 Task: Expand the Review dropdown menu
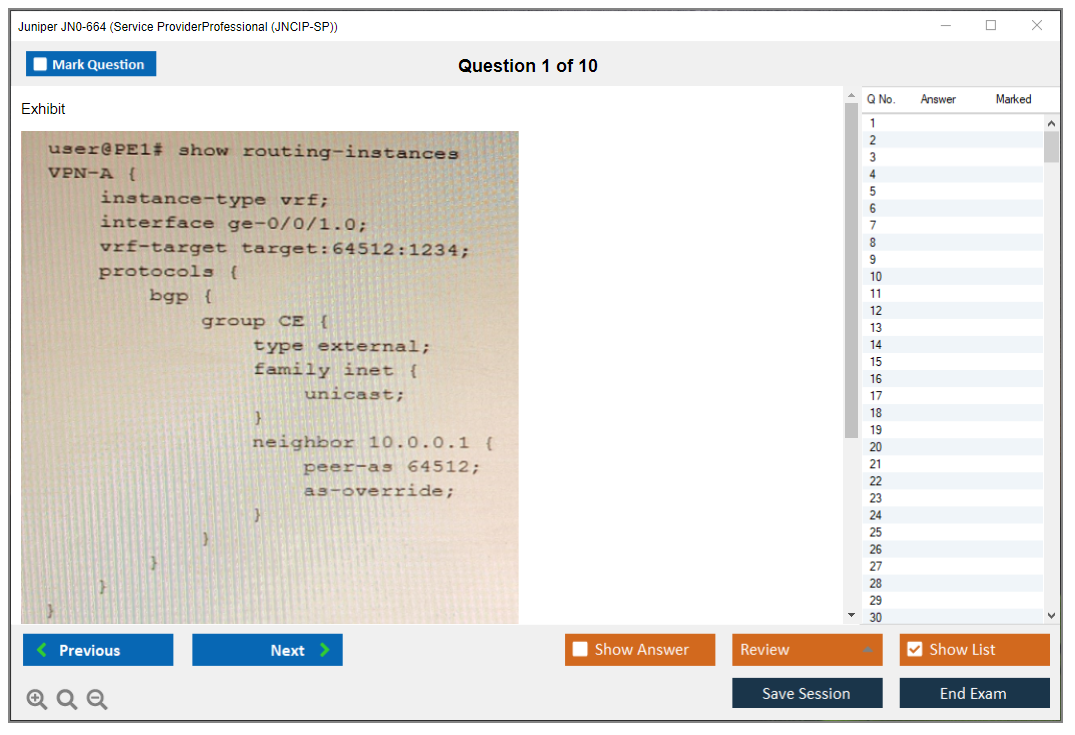tap(867, 650)
